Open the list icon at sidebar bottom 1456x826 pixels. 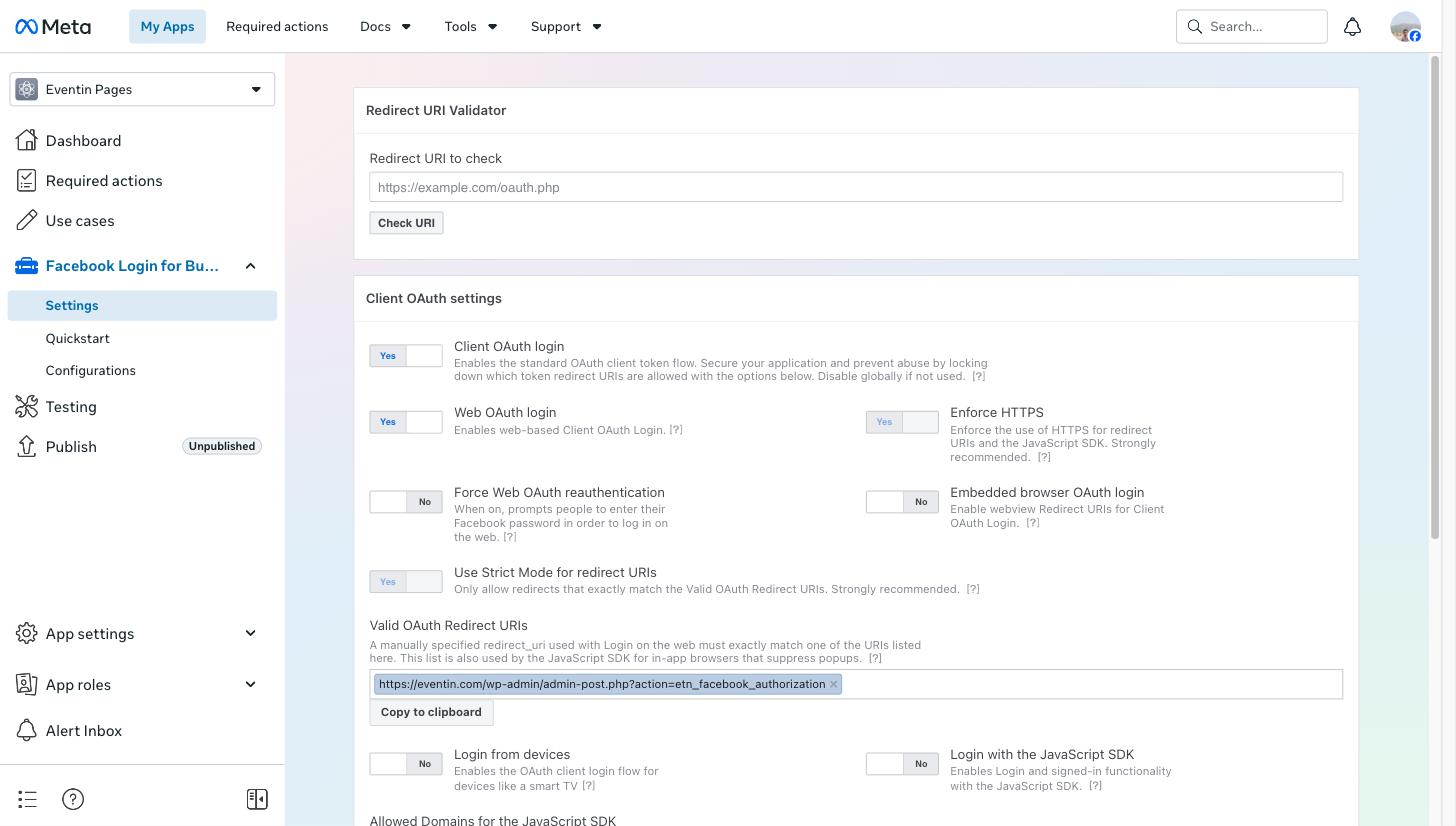coord(27,799)
